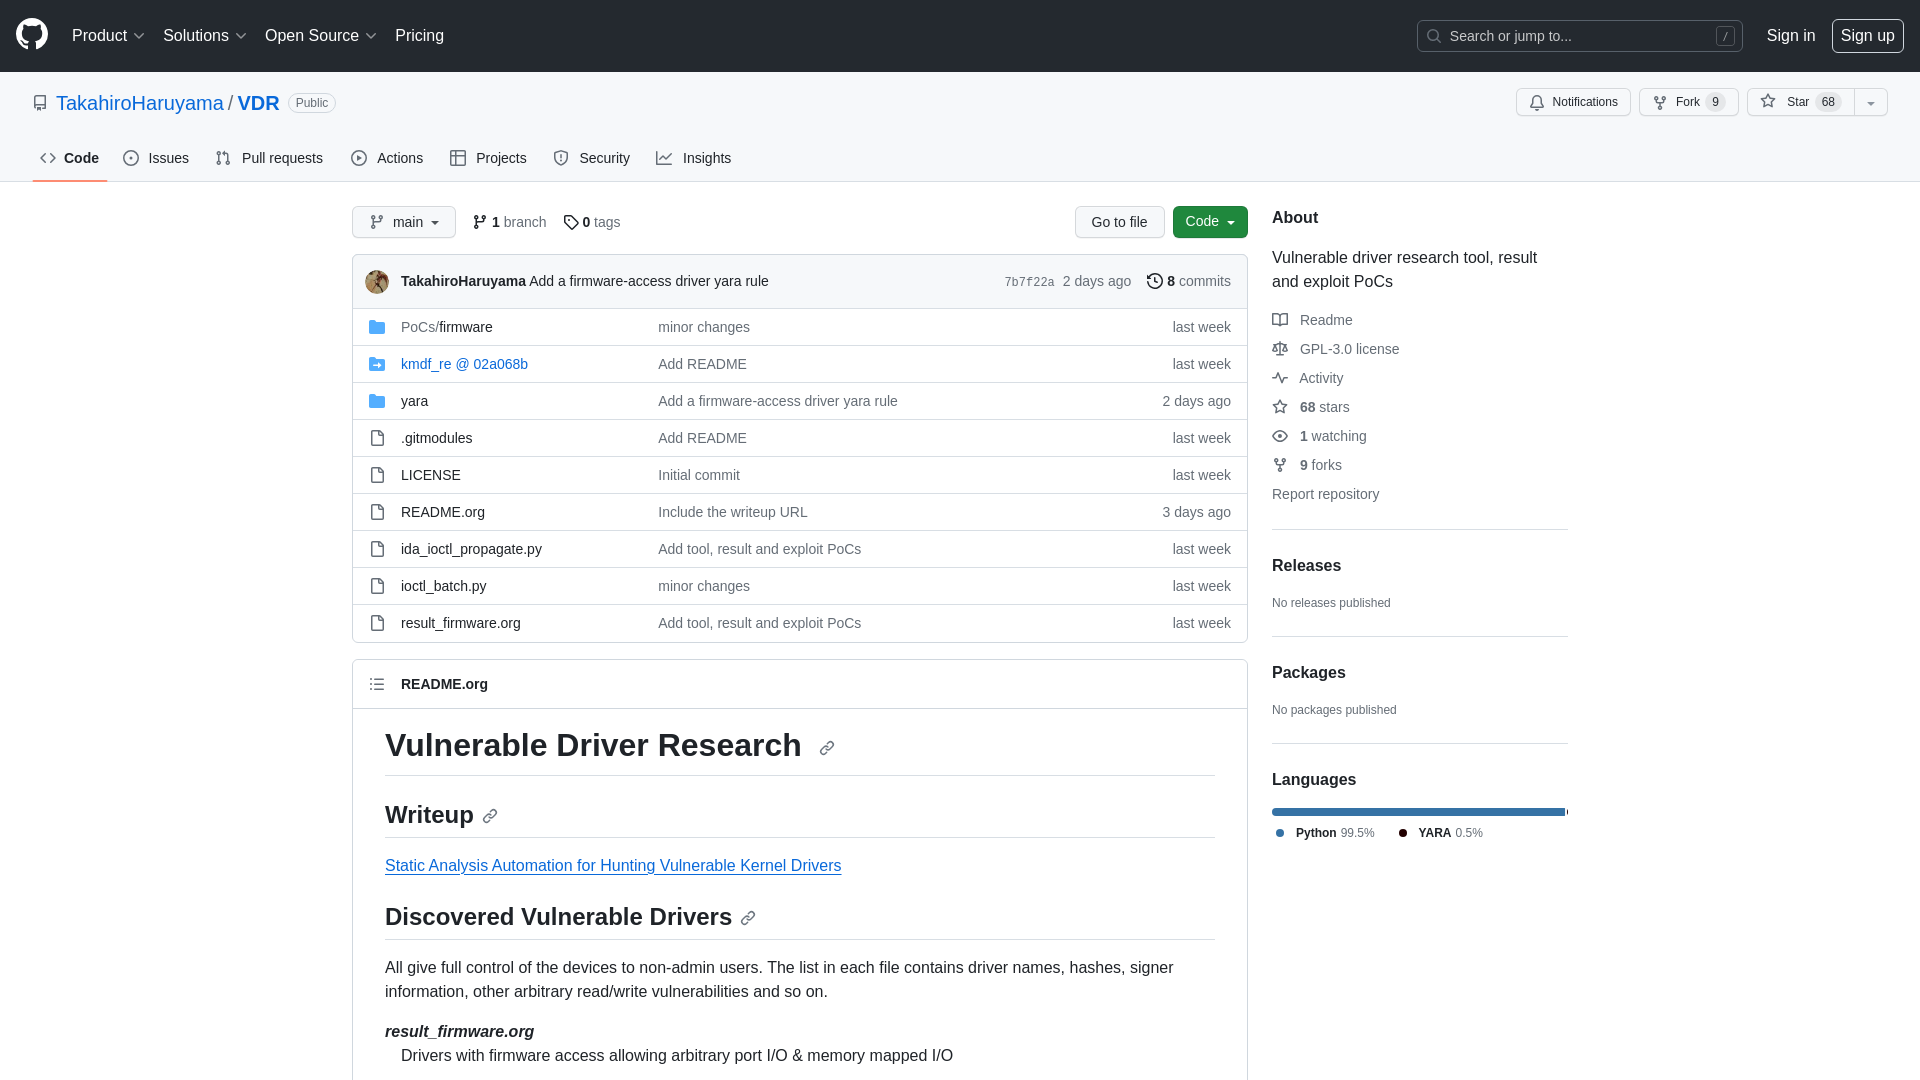
Task: Select the Code tab
Action: [x=69, y=157]
